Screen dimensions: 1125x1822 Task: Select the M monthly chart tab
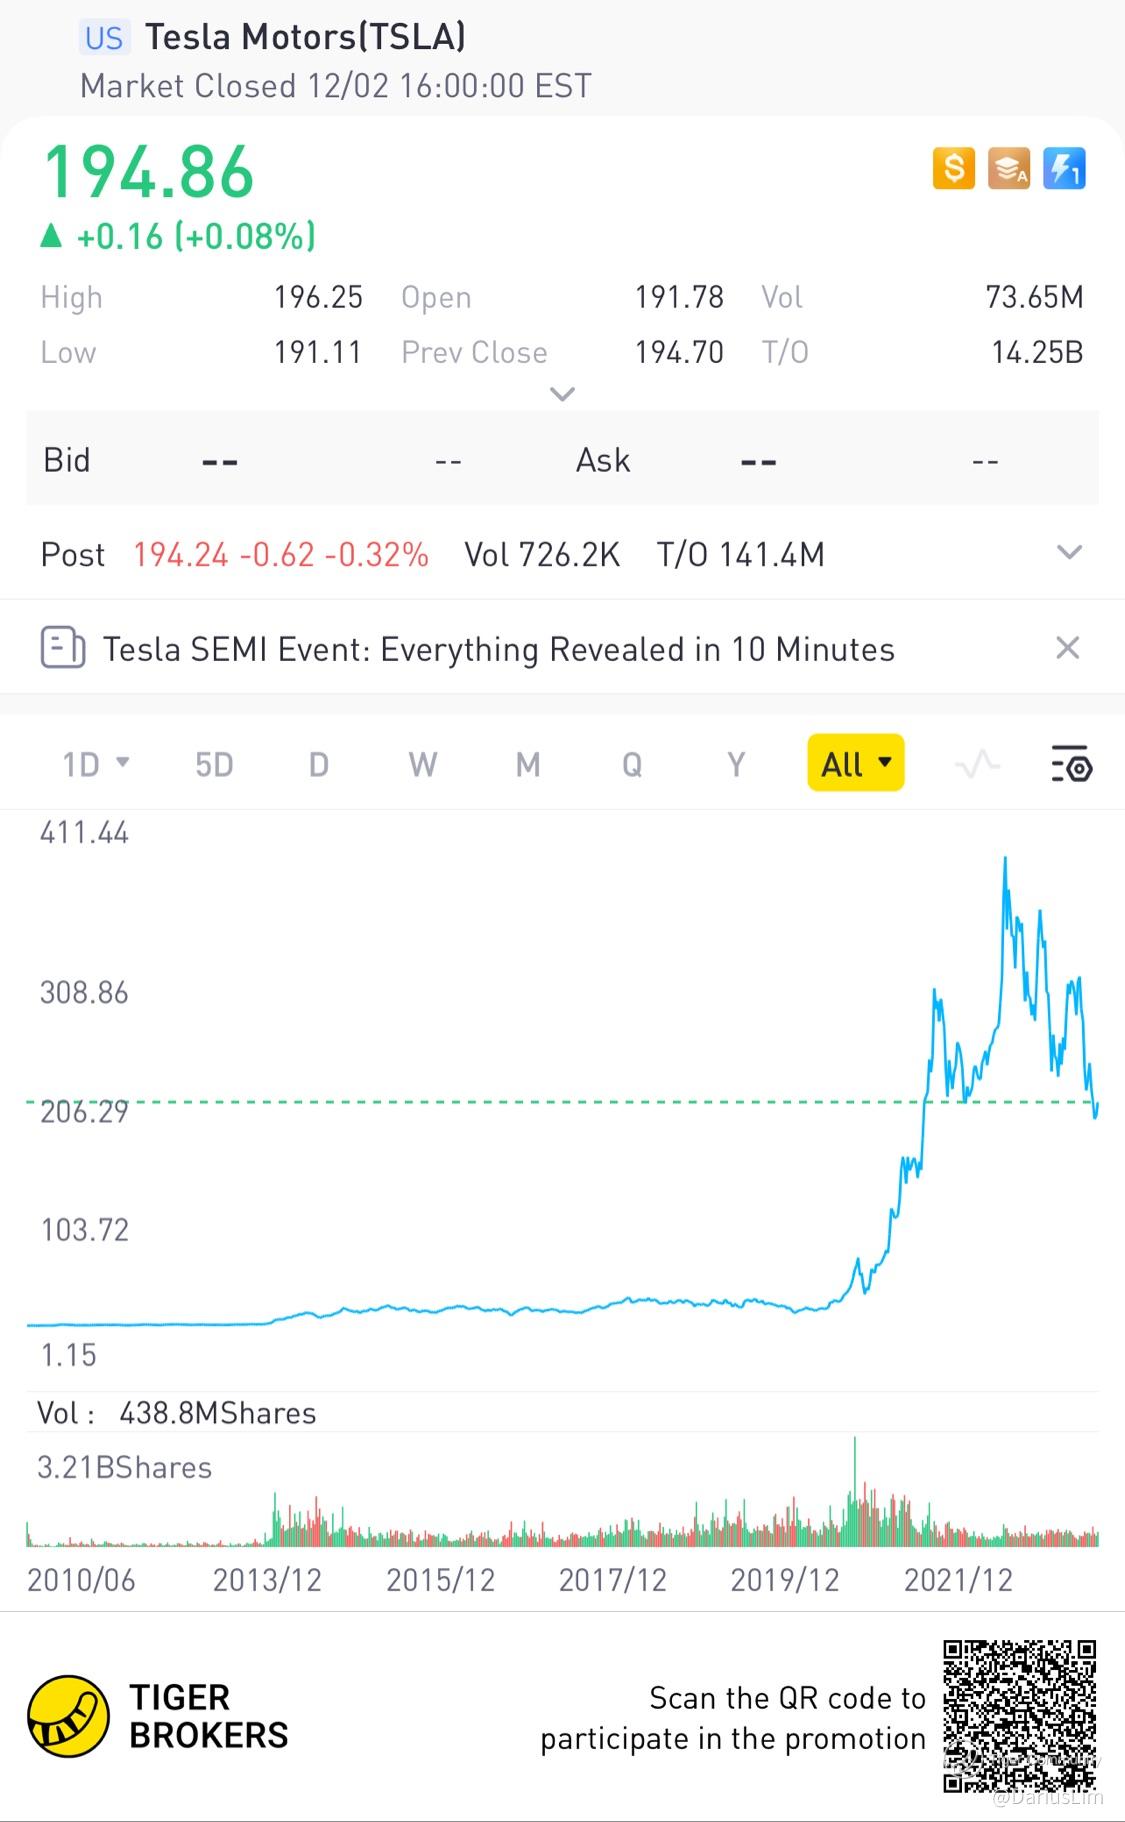click(528, 765)
